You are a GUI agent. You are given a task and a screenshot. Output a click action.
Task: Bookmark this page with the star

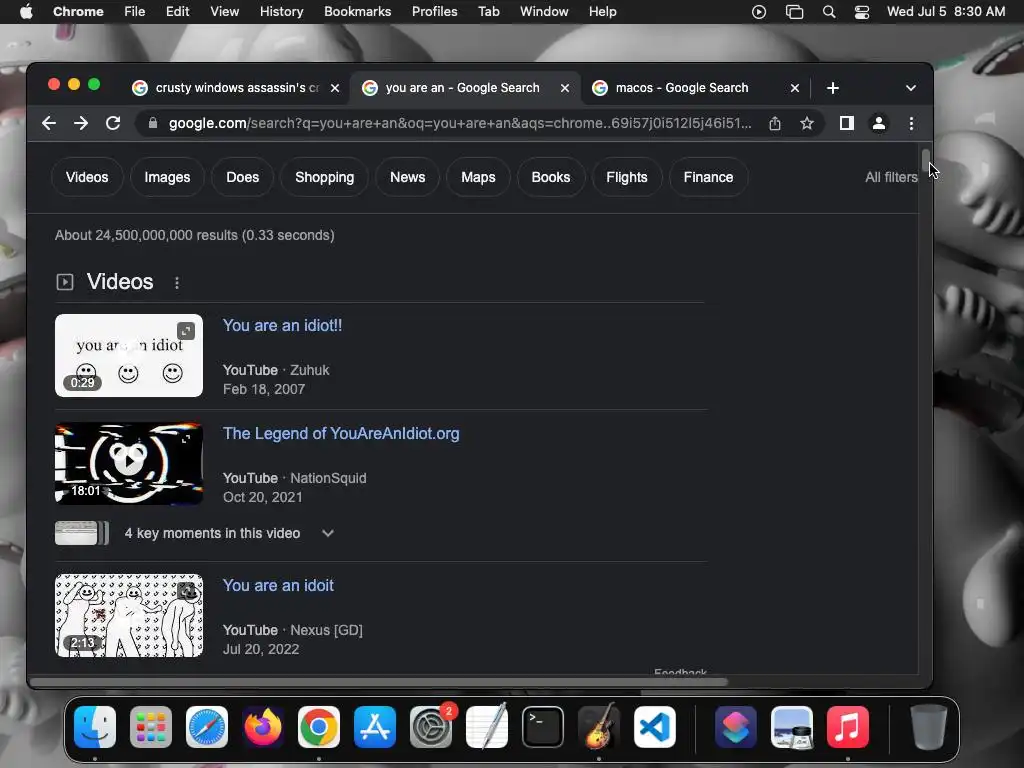tap(807, 123)
